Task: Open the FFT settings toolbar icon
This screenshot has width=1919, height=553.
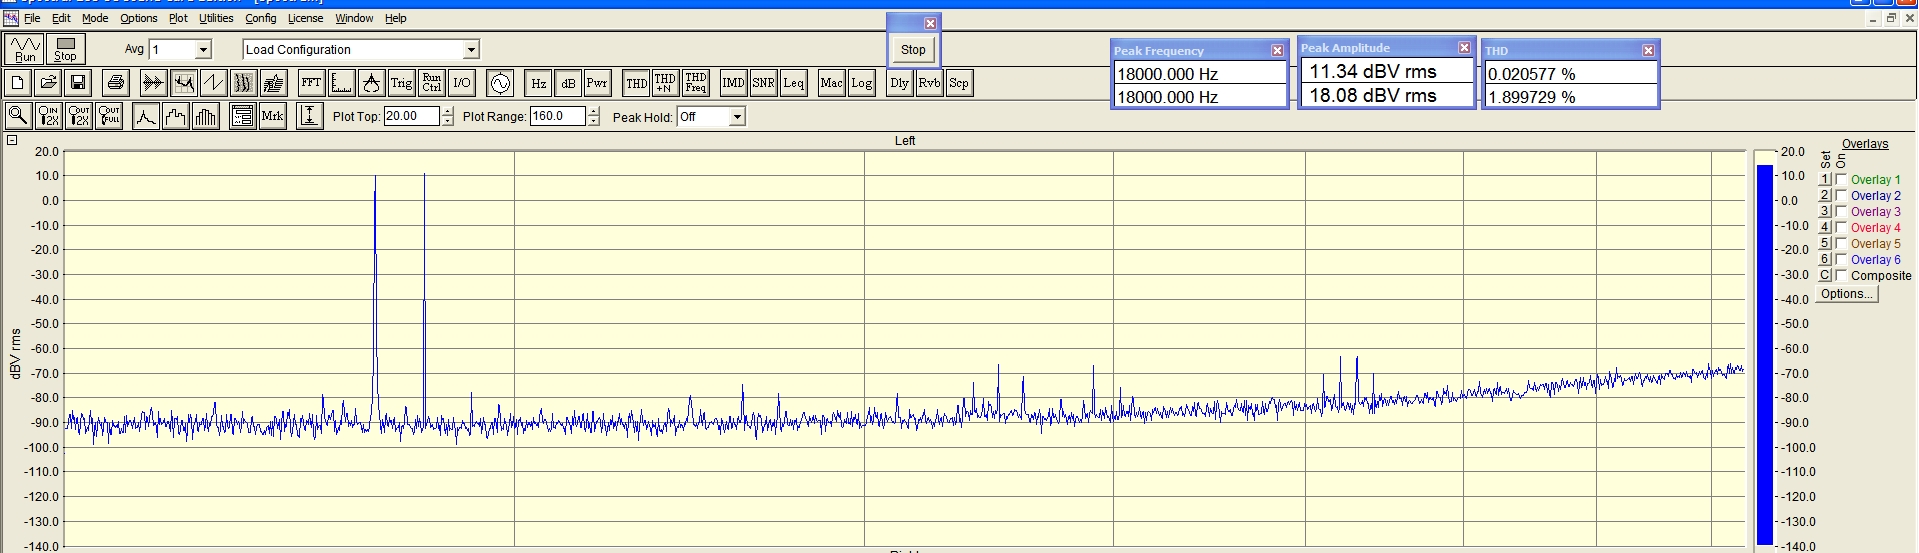Action: coord(311,83)
